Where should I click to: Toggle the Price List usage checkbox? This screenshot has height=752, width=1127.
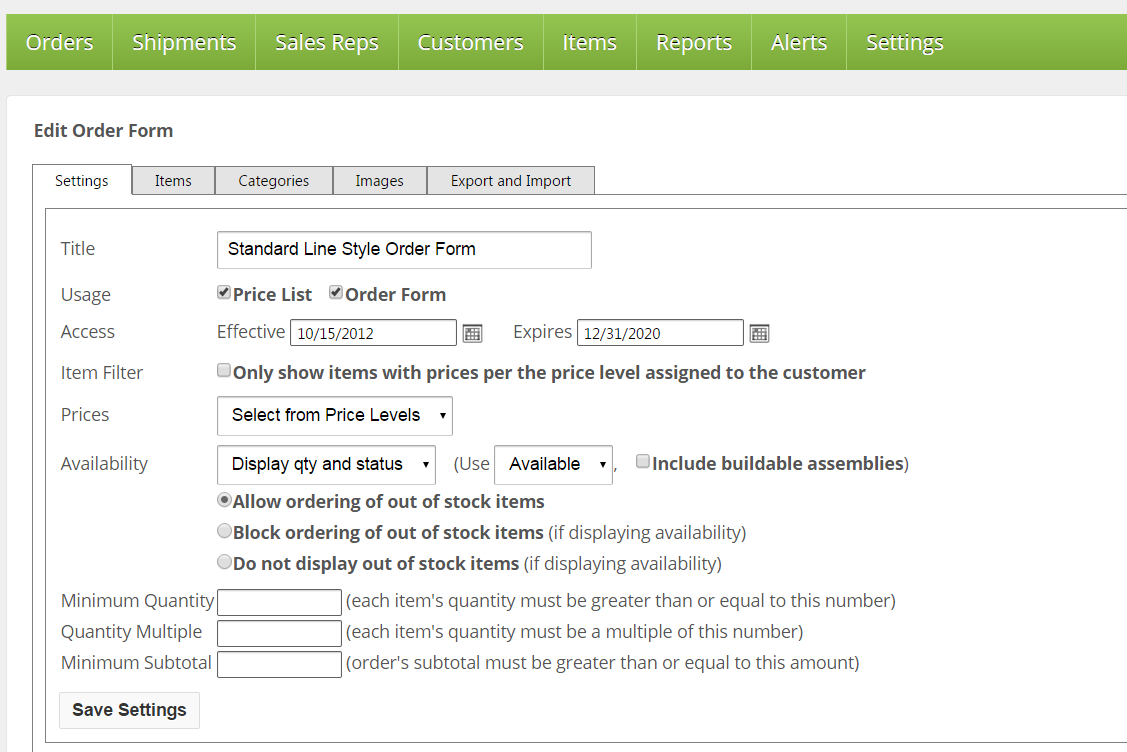[224, 293]
